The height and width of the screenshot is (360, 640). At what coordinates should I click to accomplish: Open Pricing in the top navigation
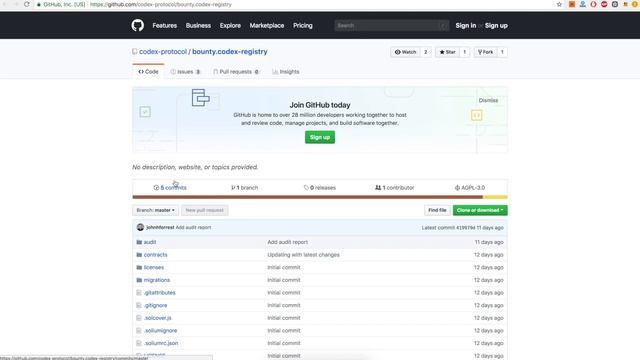click(x=302, y=25)
